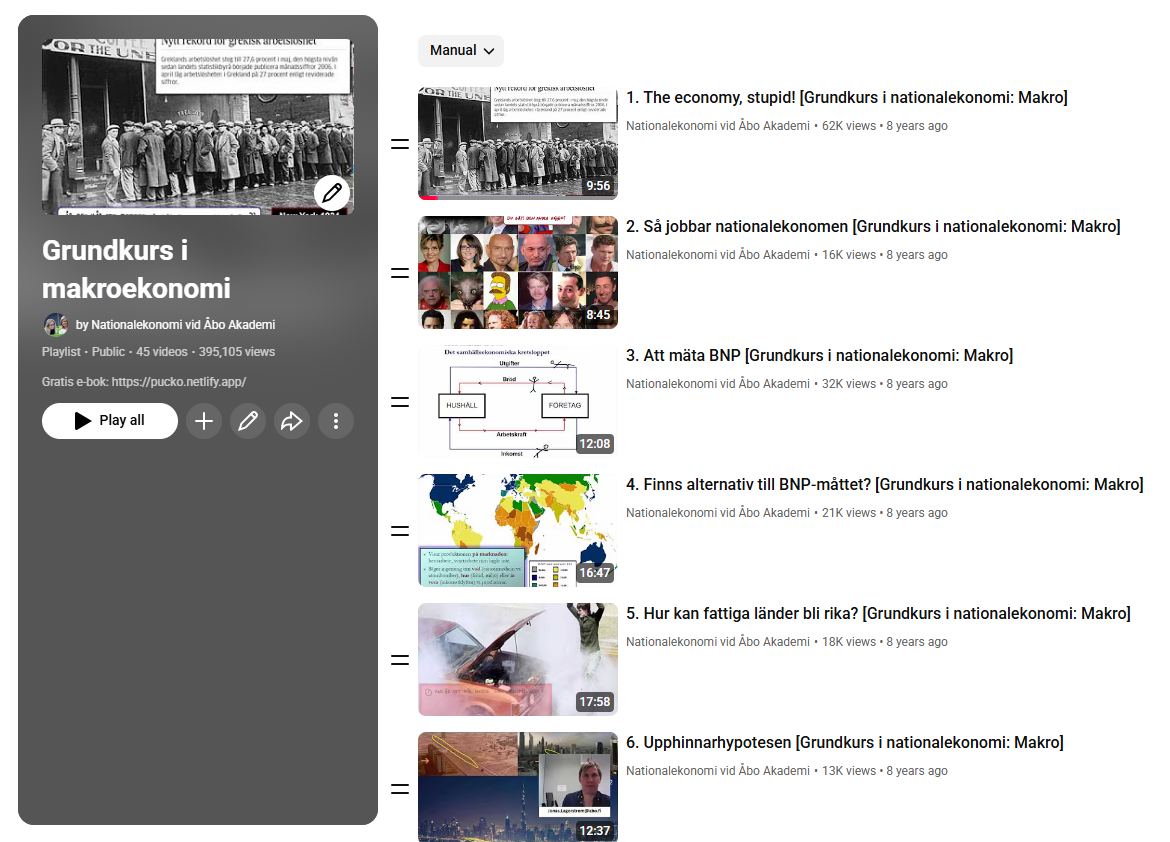Click the channel avatar beside Nationalekonomi vid Åbo Akademi
Screen dimensions: 1170x842
coord(55,325)
